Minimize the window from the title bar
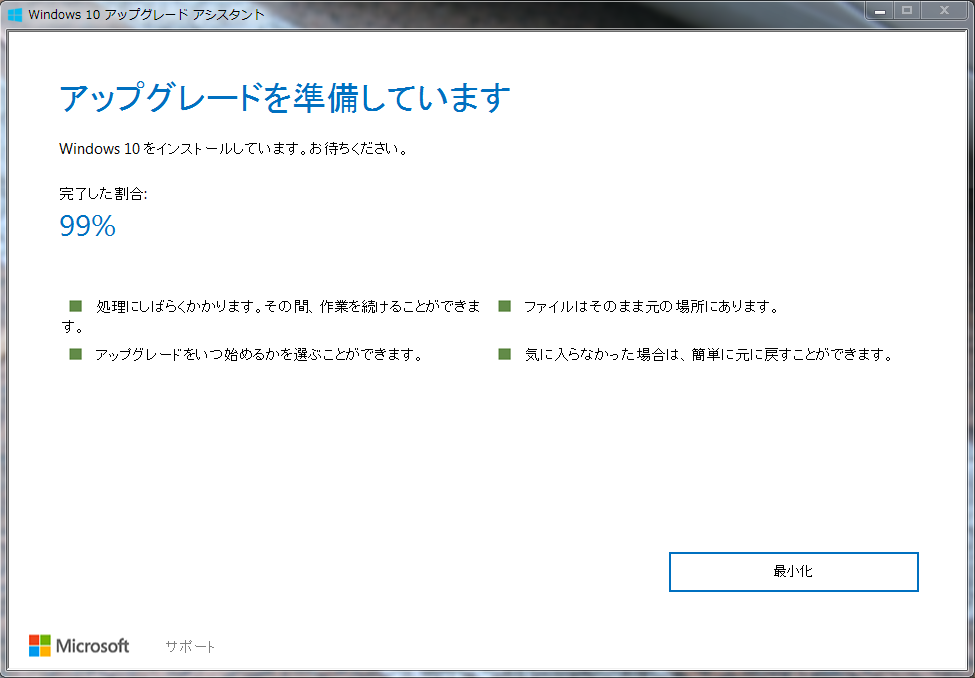The height and width of the screenshot is (678, 975). (880, 11)
